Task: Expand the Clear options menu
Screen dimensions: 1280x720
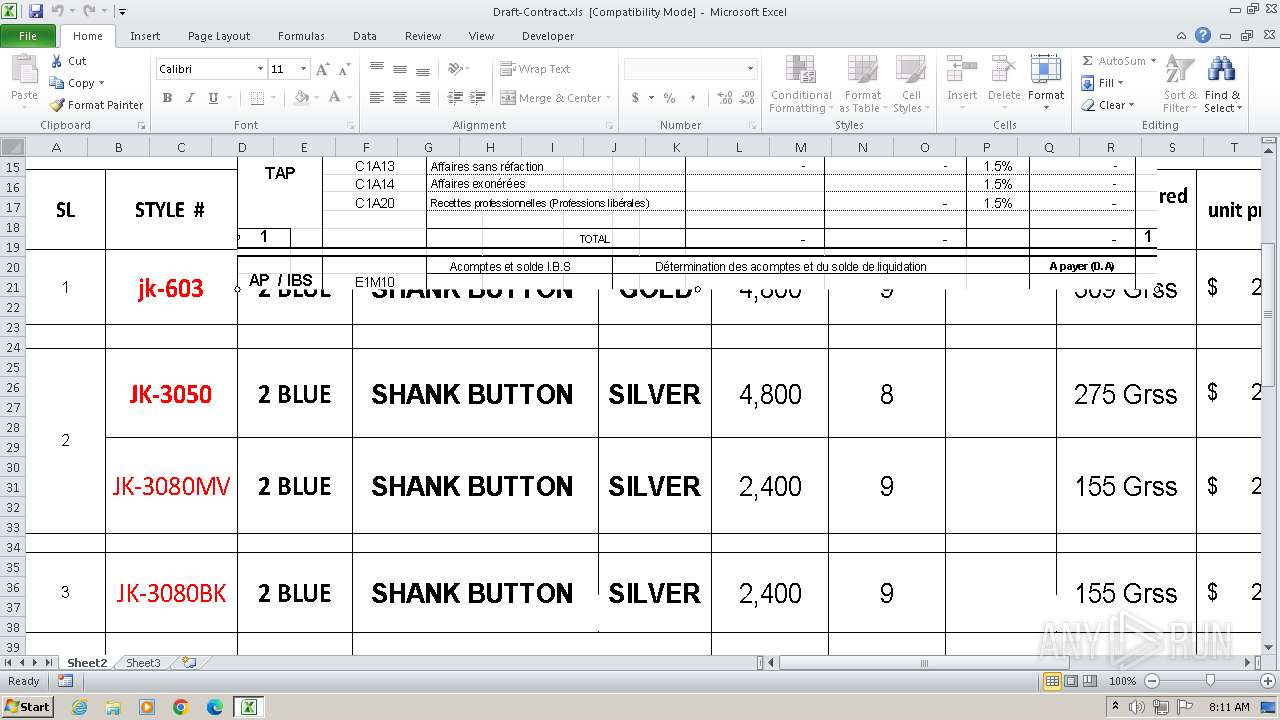Action: [1108, 105]
